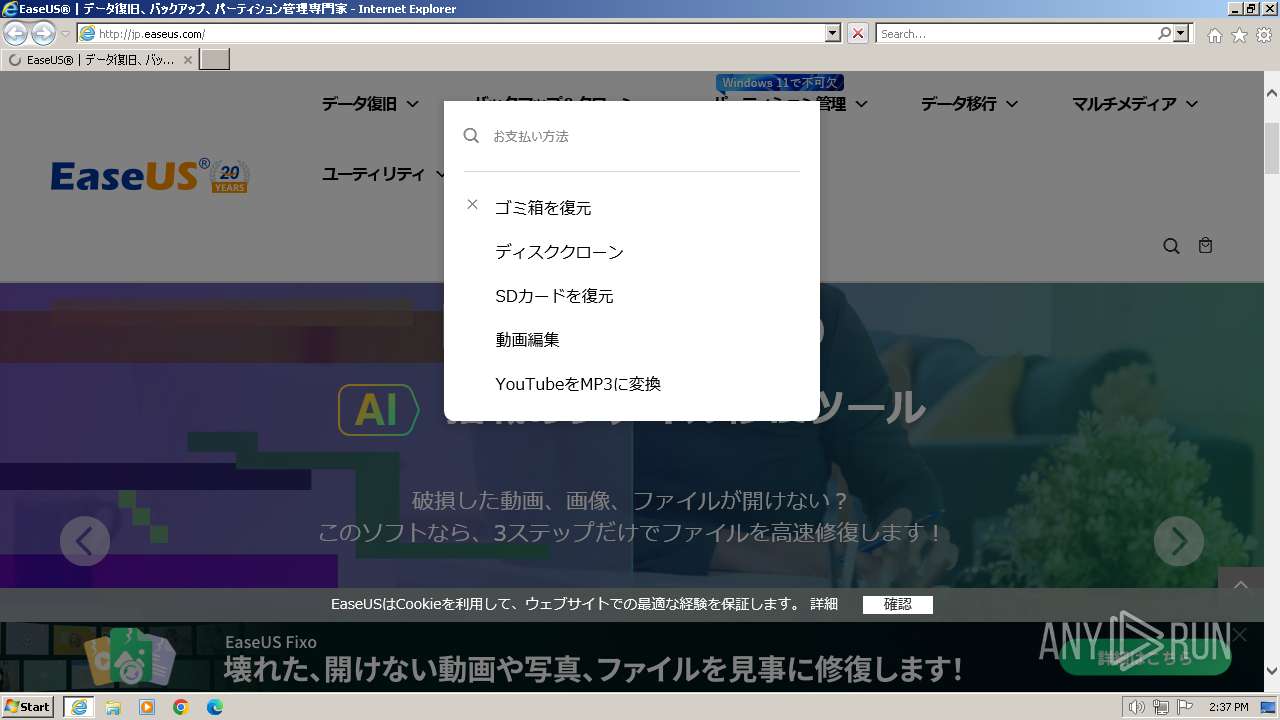Click the IE forward navigation arrow
This screenshot has height=720, width=1280.
(x=43, y=34)
